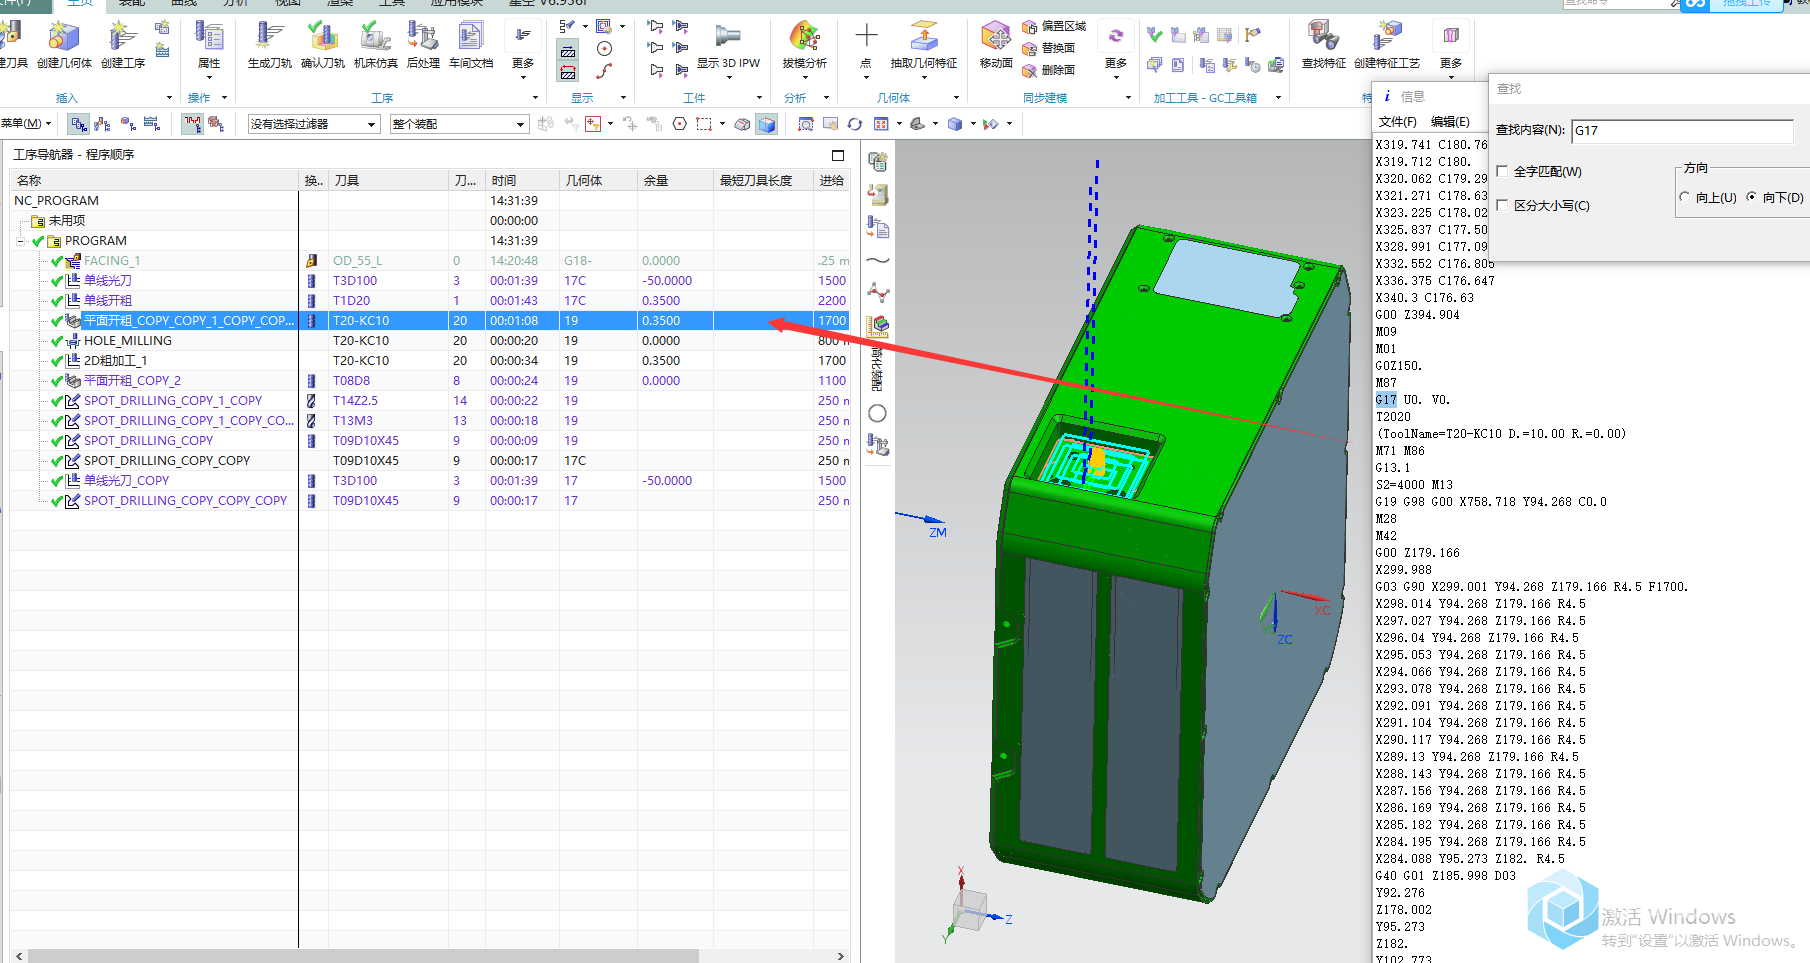Select the NC_PROGRAM root node

56,201
